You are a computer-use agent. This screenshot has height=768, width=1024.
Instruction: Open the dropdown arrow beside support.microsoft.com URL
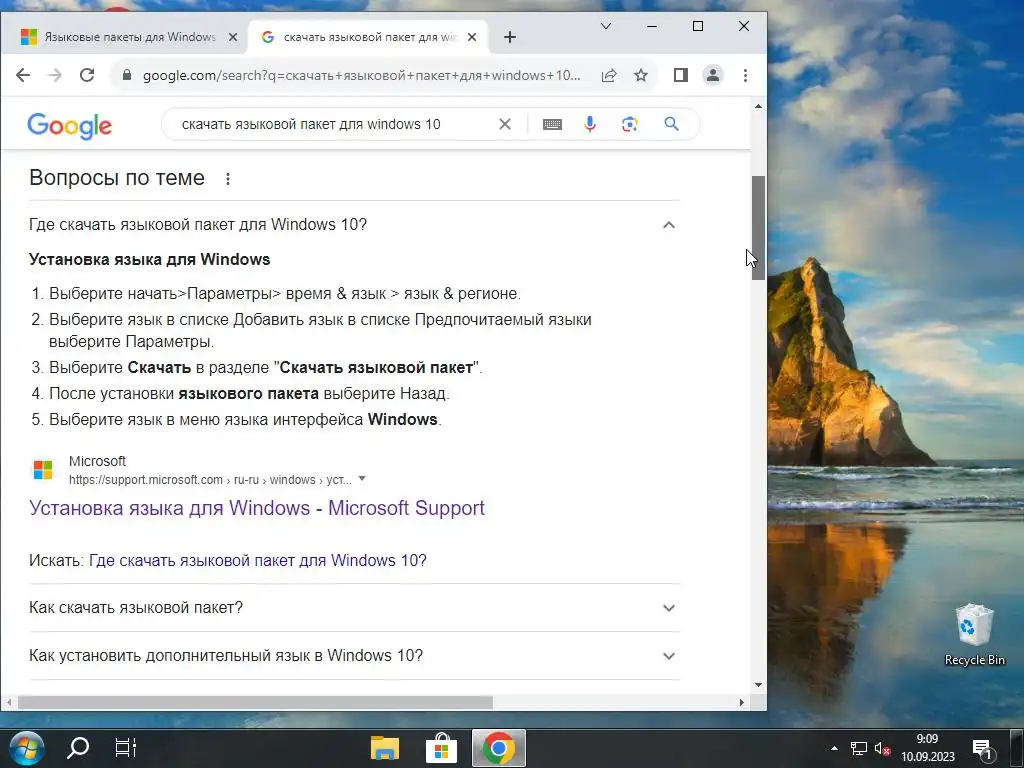click(x=362, y=479)
